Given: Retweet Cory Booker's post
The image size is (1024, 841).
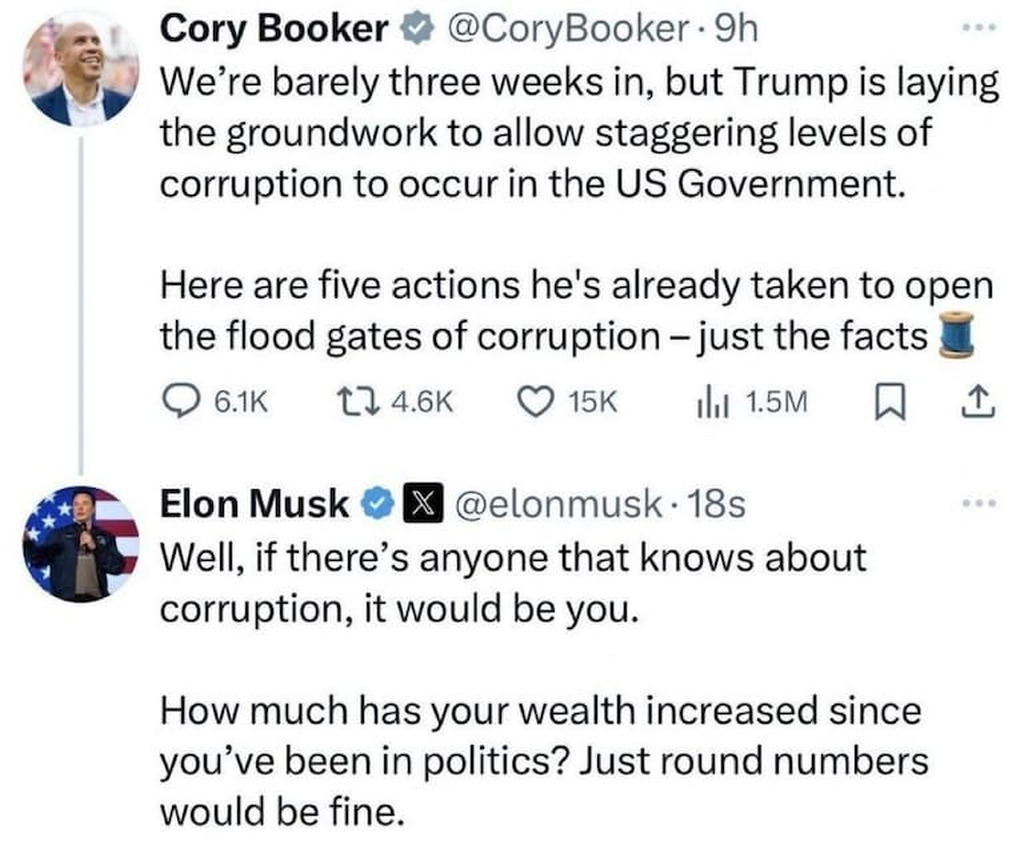Looking at the screenshot, I should pyautogui.click(x=394, y=402).
